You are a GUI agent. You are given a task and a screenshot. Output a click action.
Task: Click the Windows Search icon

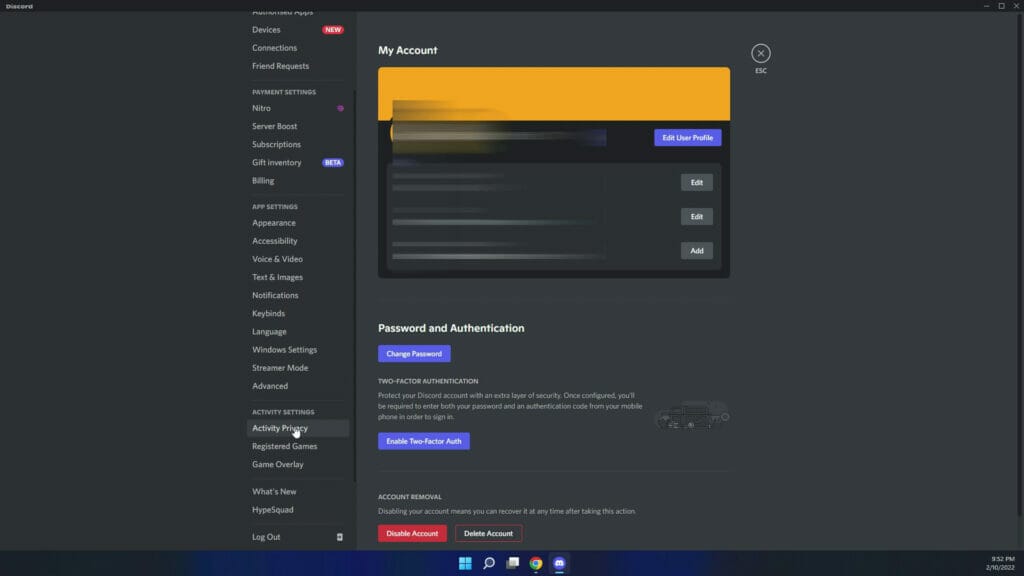tap(488, 563)
